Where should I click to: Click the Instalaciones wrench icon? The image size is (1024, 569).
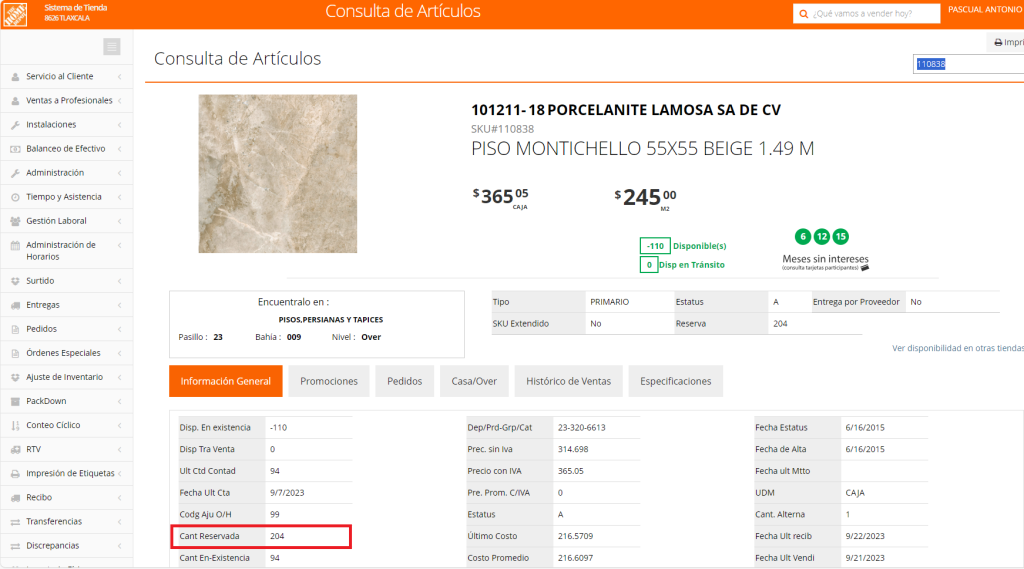click(x=15, y=125)
